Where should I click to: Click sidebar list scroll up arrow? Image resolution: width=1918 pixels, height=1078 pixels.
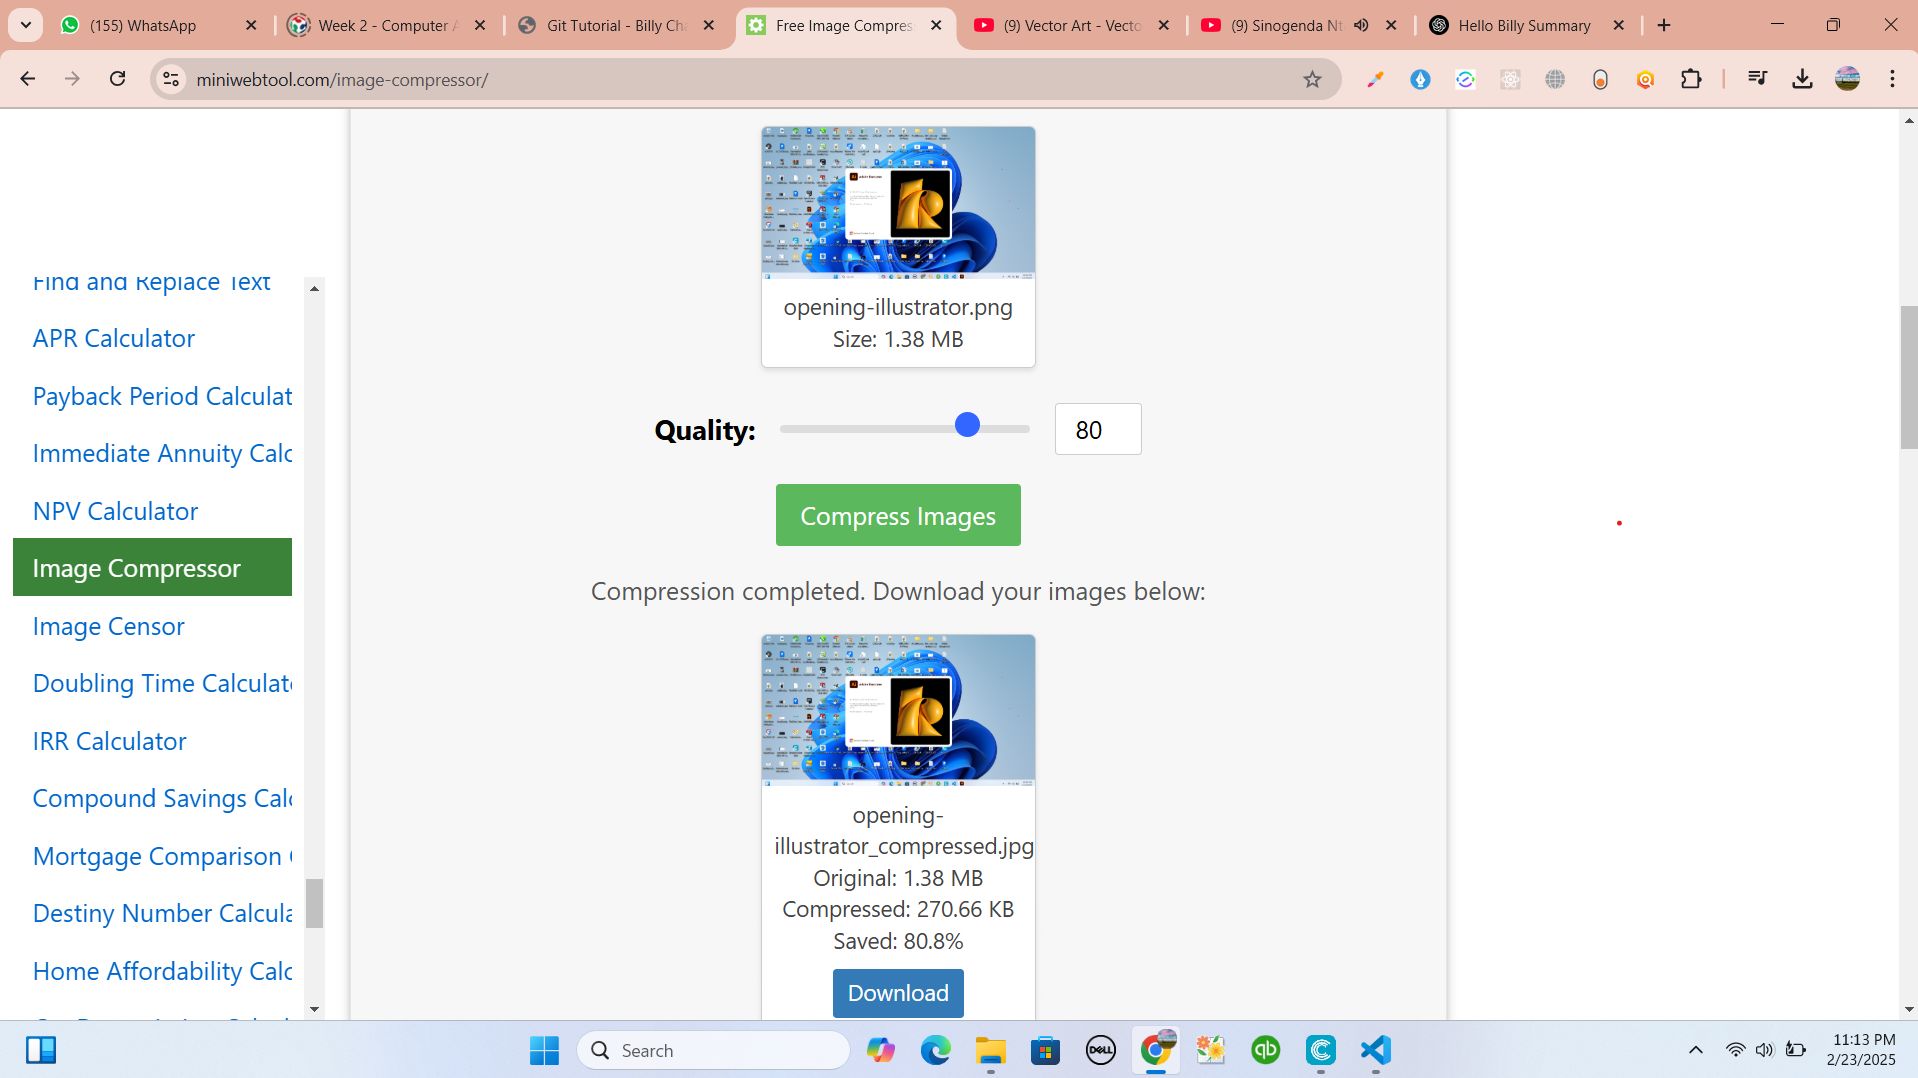pyautogui.click(x=314, y=288)
